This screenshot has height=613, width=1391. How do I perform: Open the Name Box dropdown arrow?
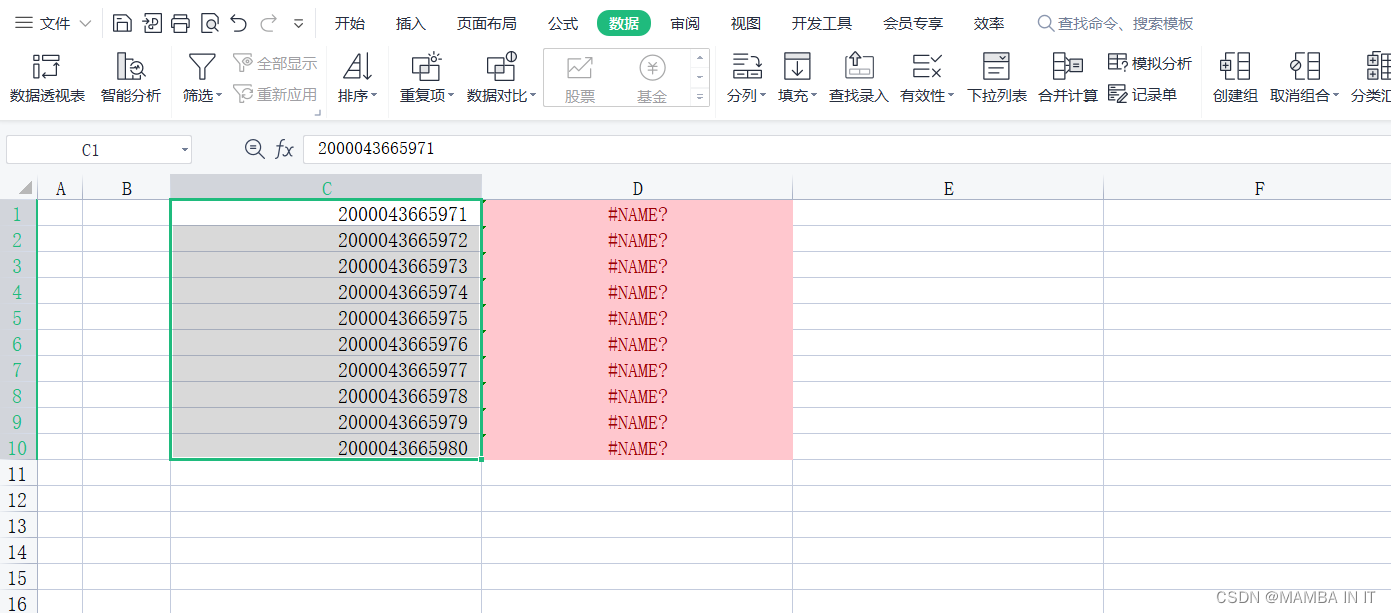pyautogui.click(x=184, y=150)
